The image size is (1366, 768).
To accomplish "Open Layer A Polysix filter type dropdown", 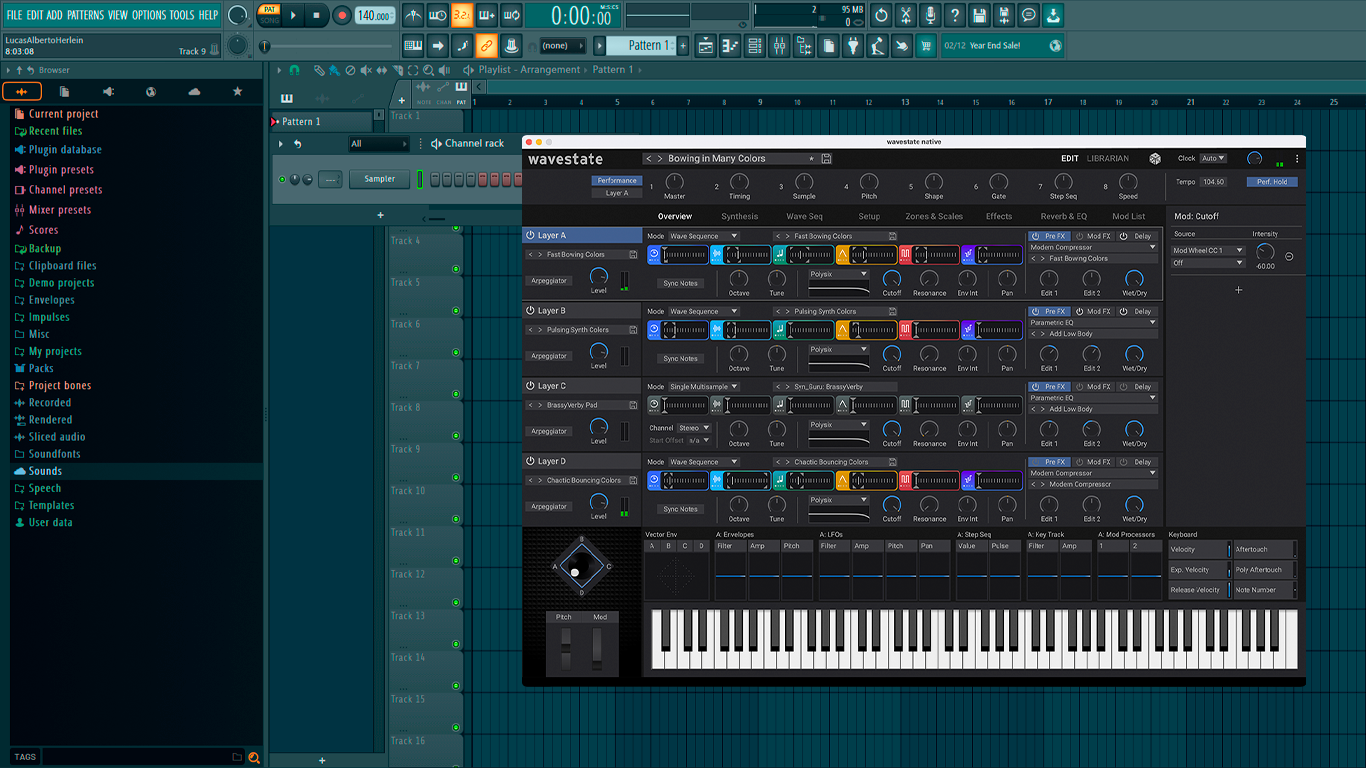I will coord(839,274).
